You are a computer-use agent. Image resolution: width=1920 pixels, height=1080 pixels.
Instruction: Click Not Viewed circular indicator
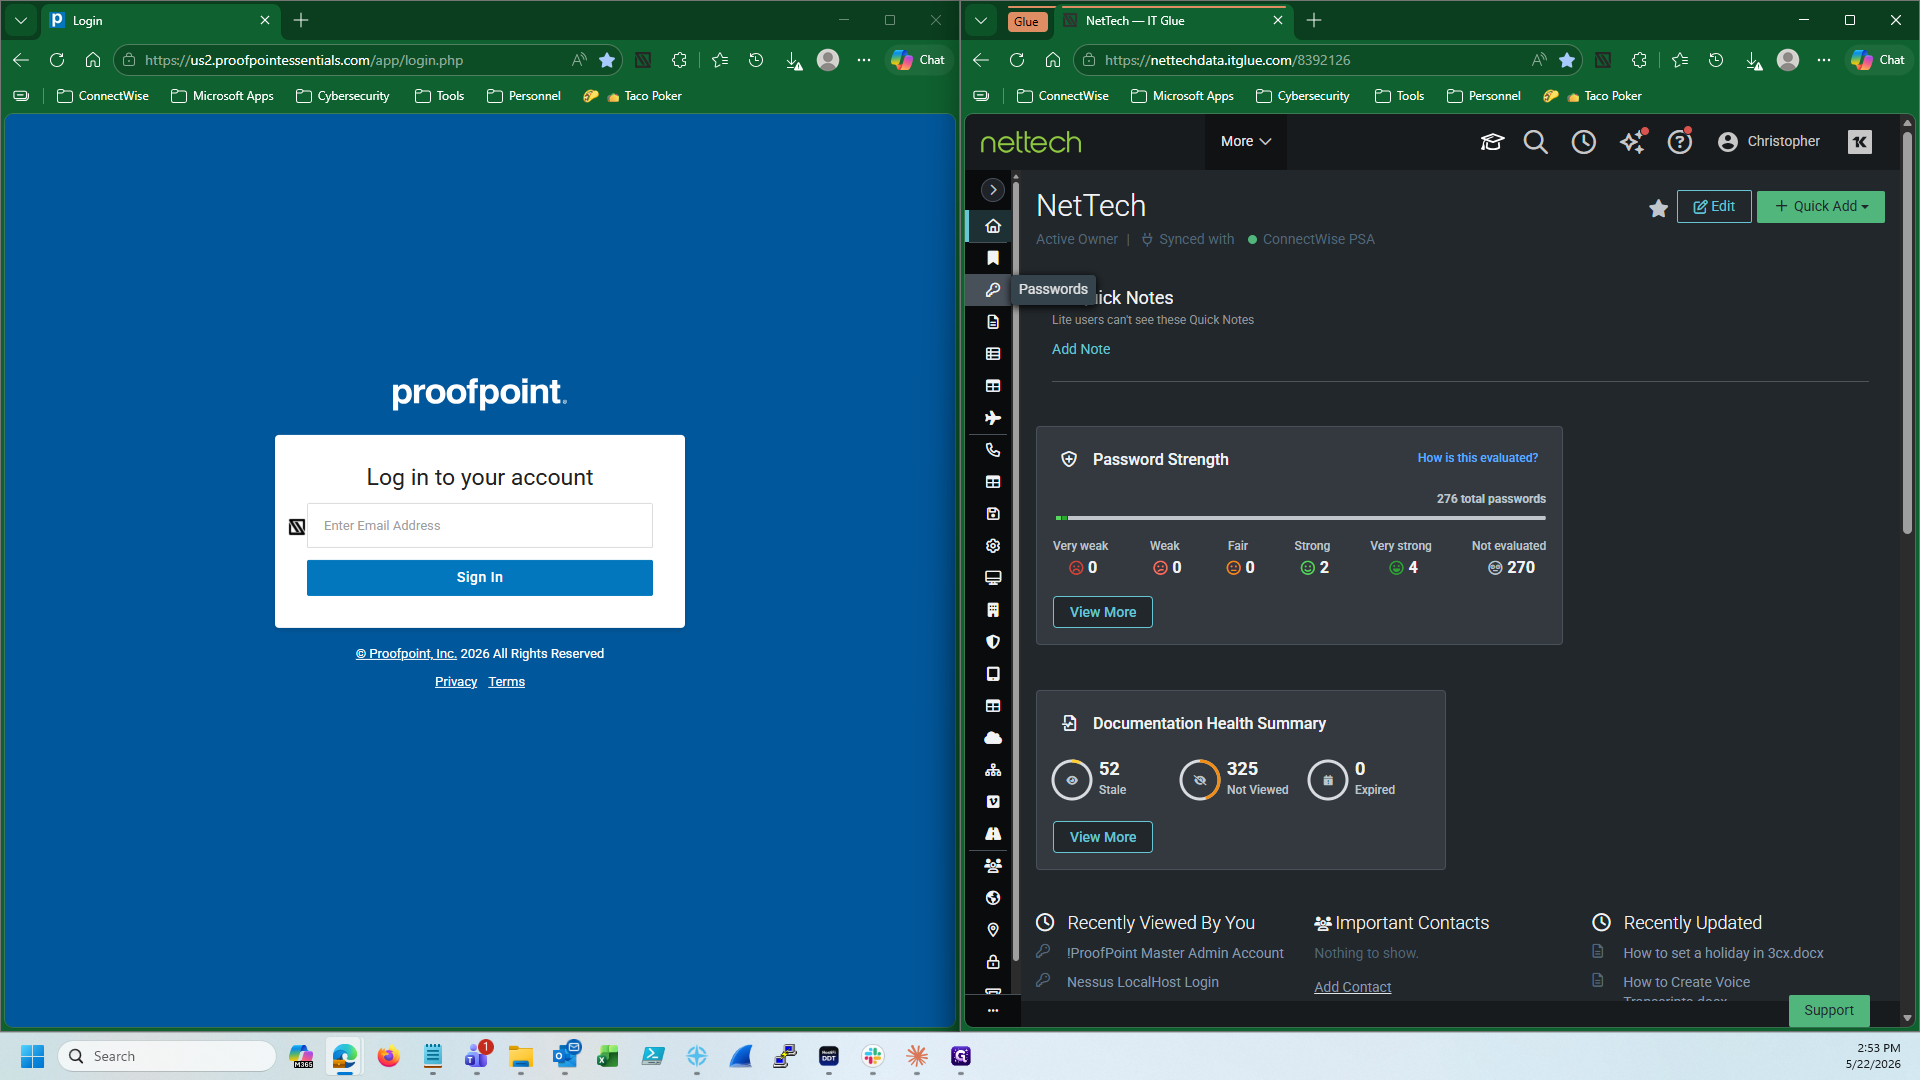[x=1199, y=780]
